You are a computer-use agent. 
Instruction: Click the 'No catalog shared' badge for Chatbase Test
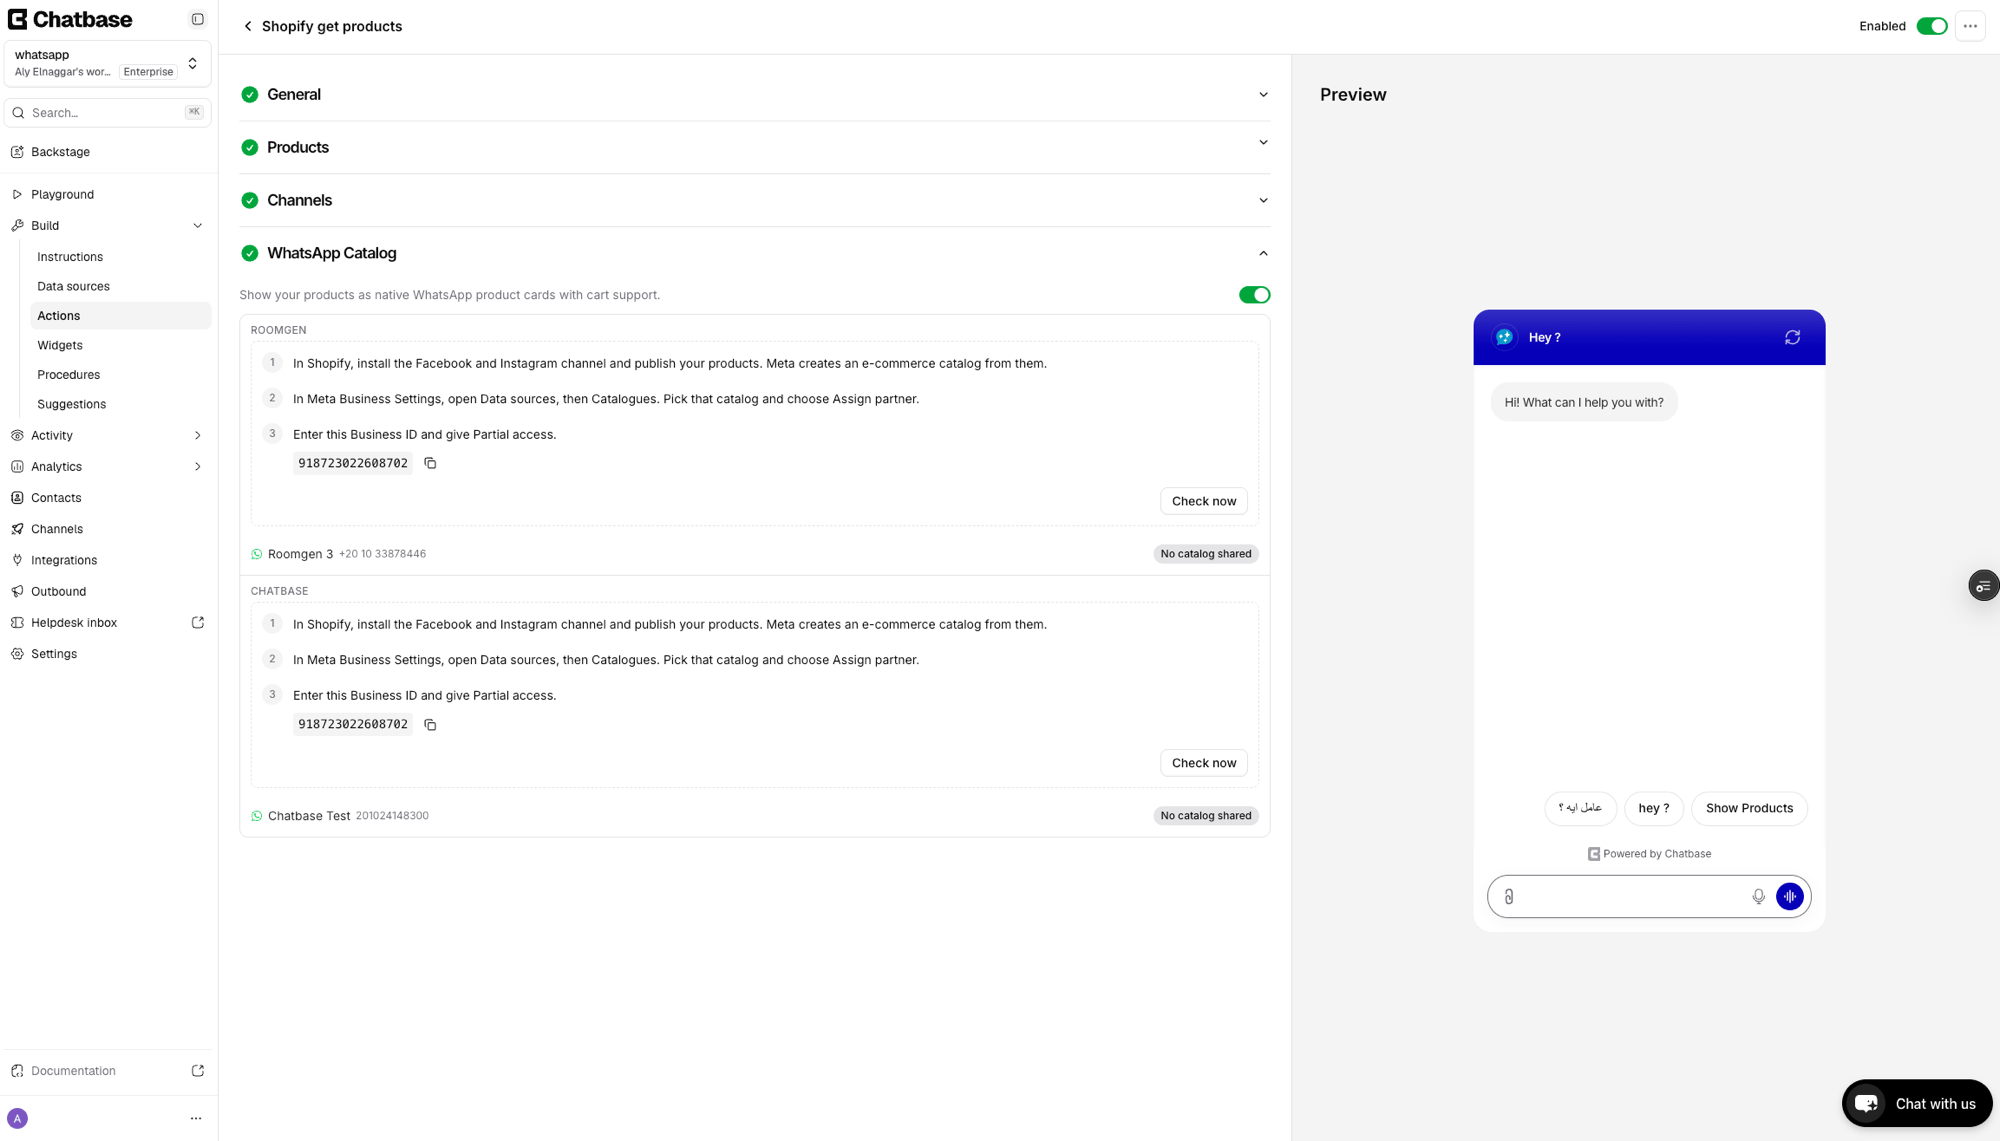(x=1205, y=816)
